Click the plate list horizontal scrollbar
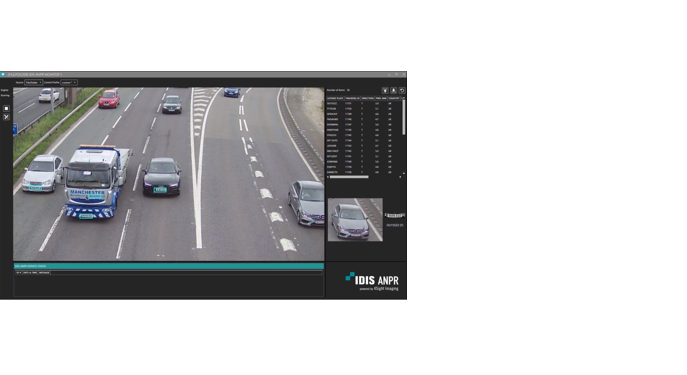This screenshot has width=687, height=375. pos(349,177)
